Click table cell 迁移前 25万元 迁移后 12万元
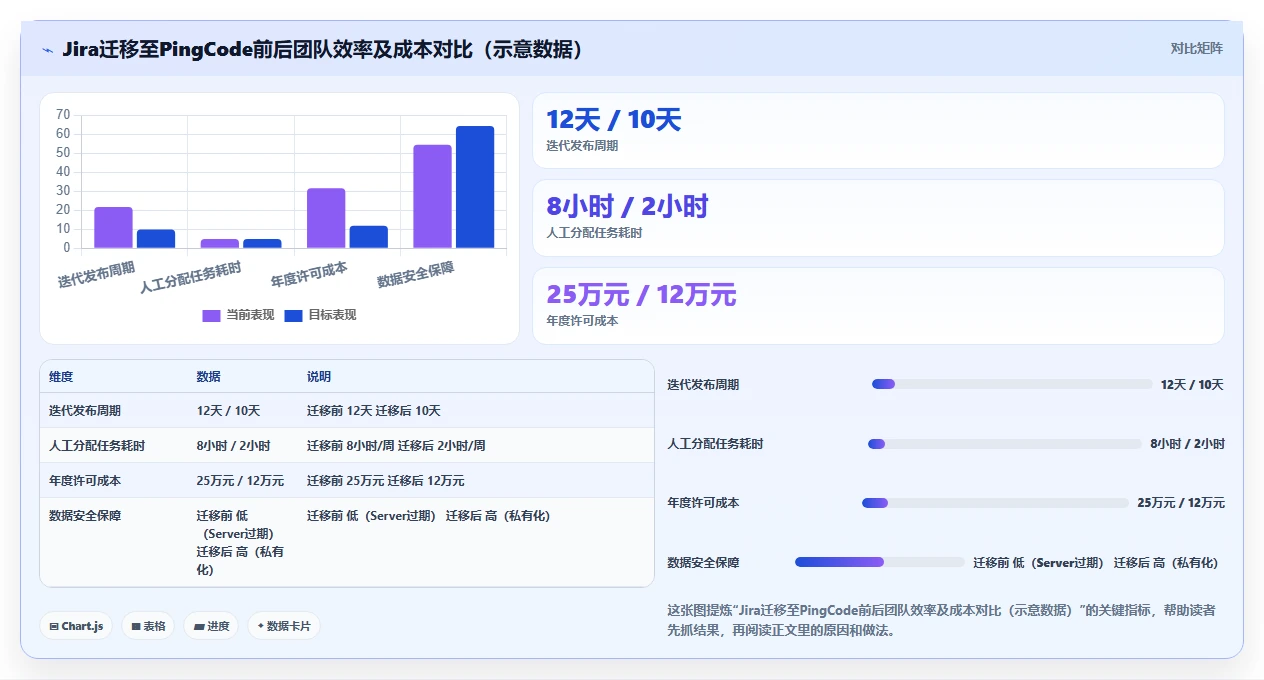Image resolution: width=1264 pixels, height=680 pixels. coord(385,481)
